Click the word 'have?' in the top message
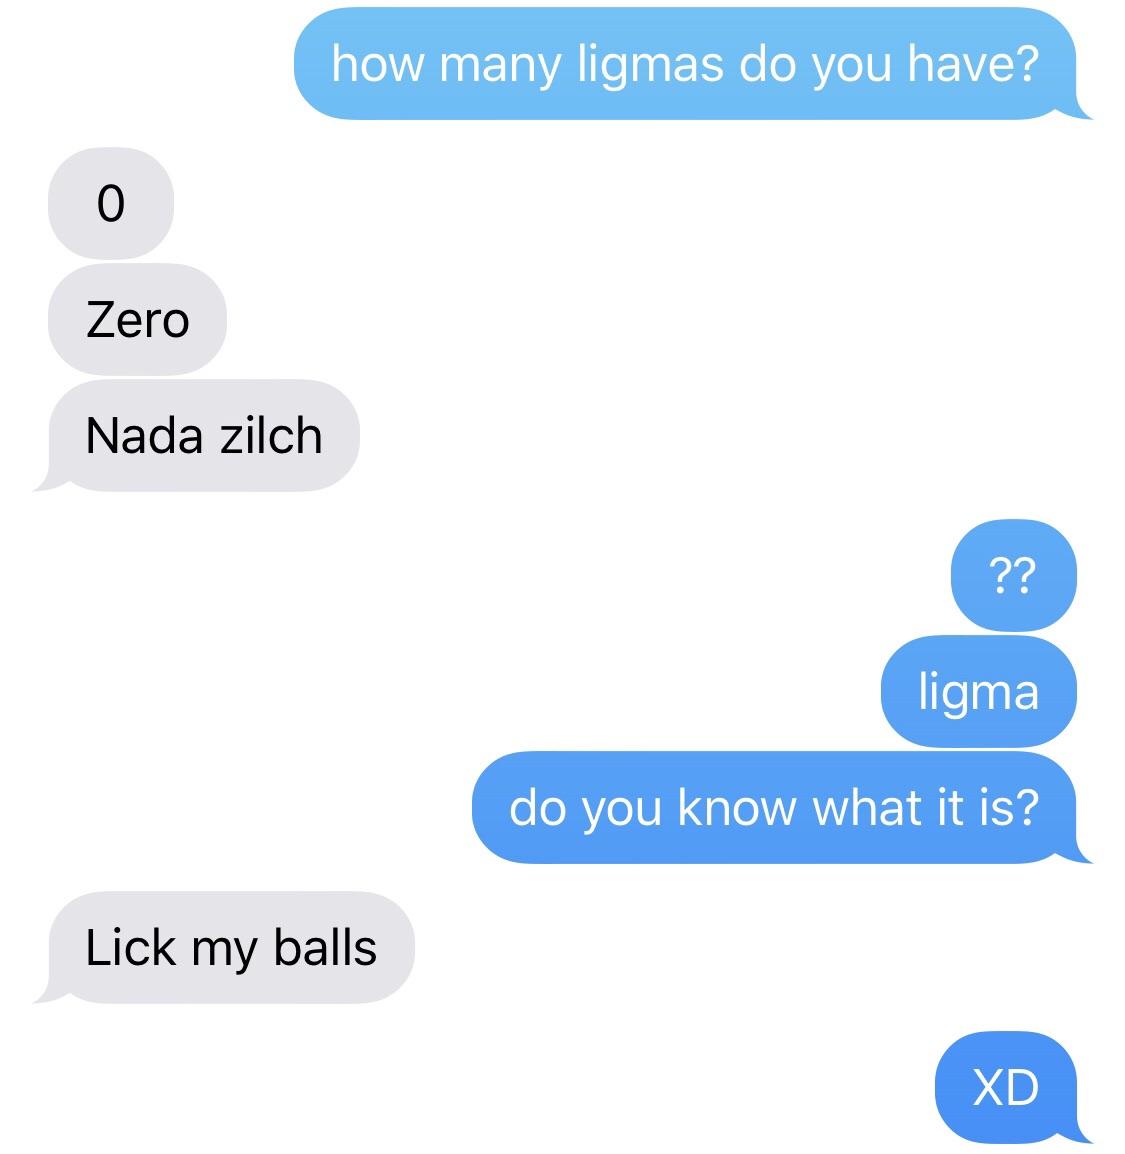This screenshot has height=1154, width=1125. pos(973,63)
